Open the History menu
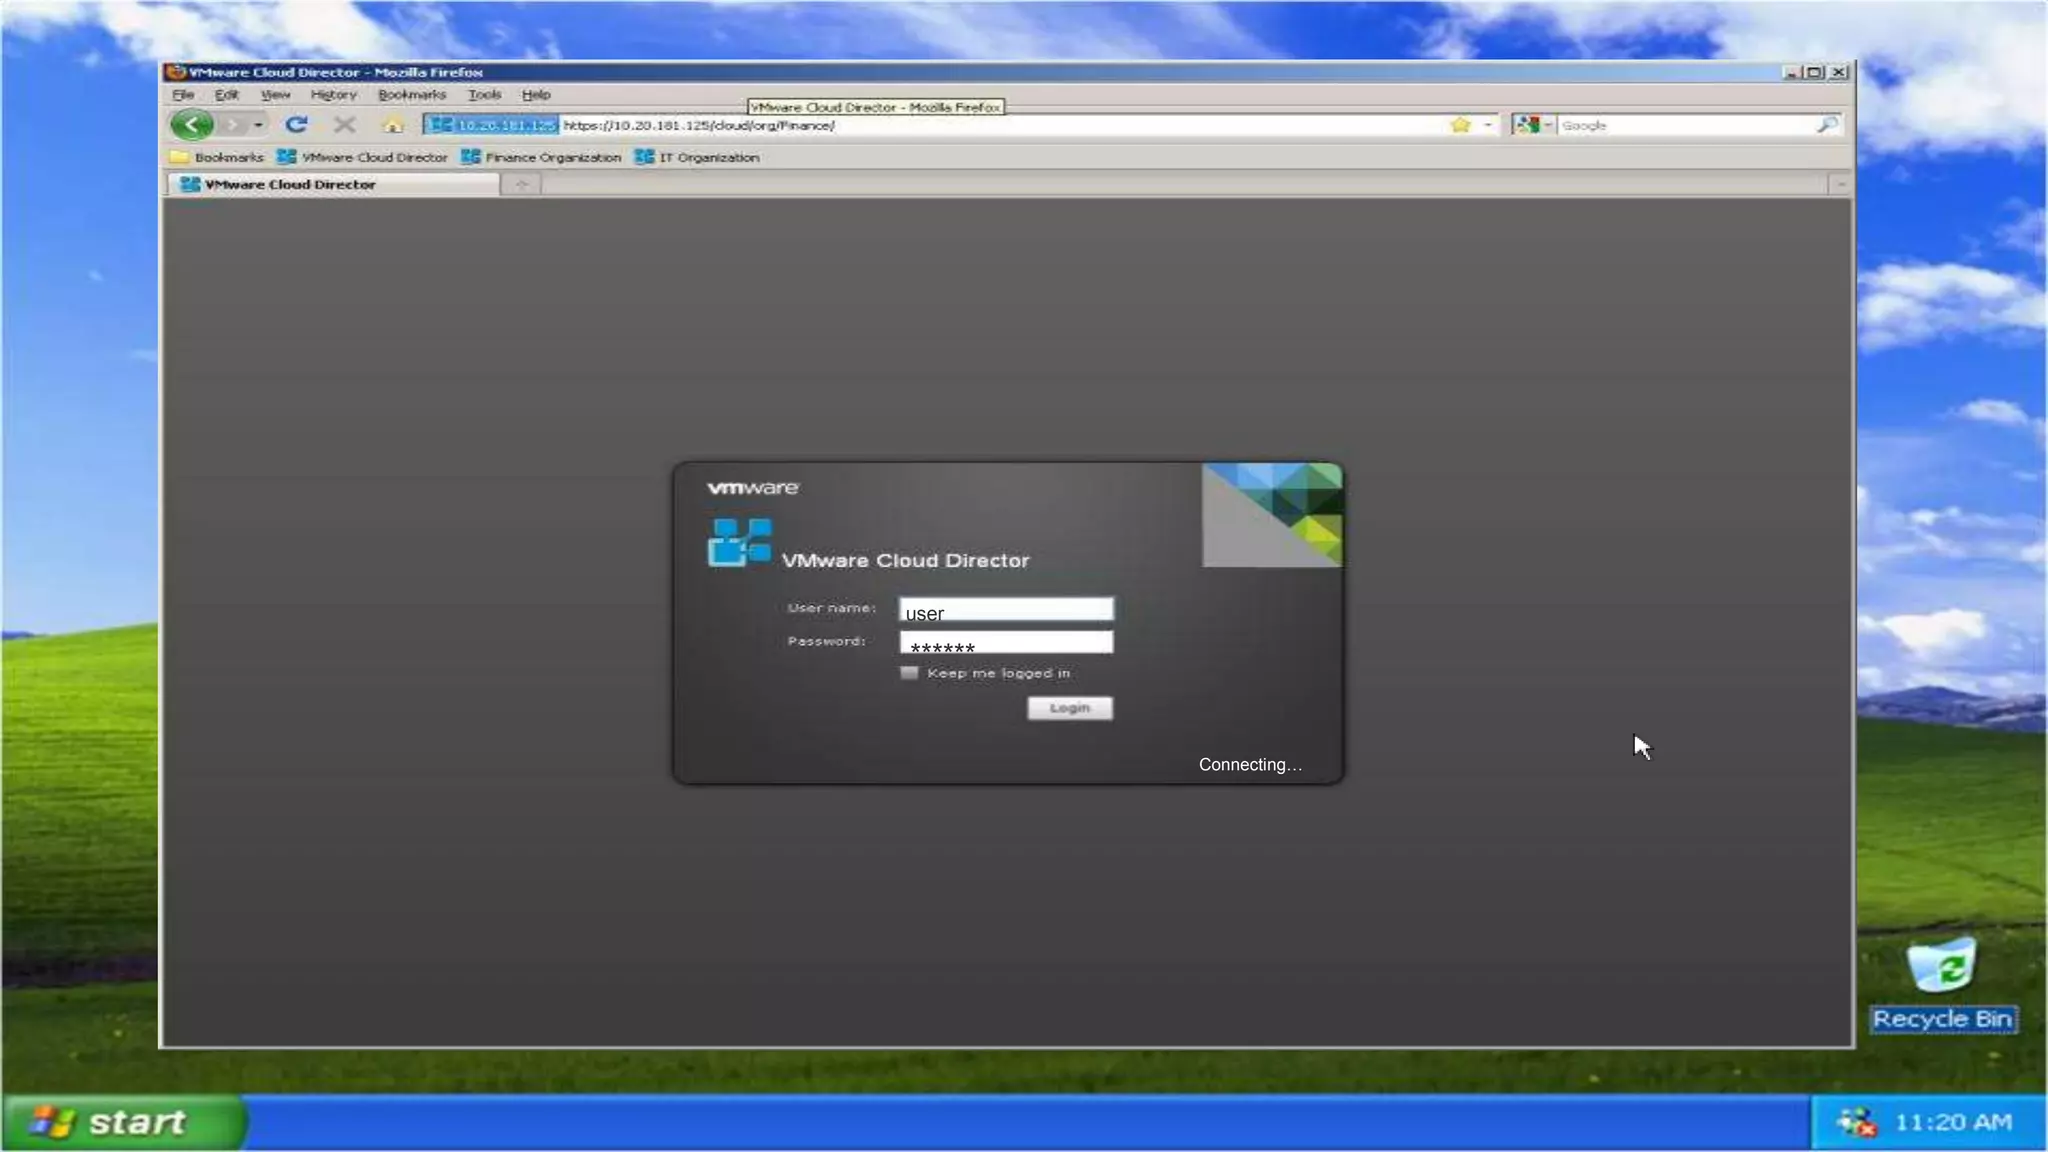The width and height of the screenshot is (2048, 1152). pyautogui.click(x=333, y=95)
